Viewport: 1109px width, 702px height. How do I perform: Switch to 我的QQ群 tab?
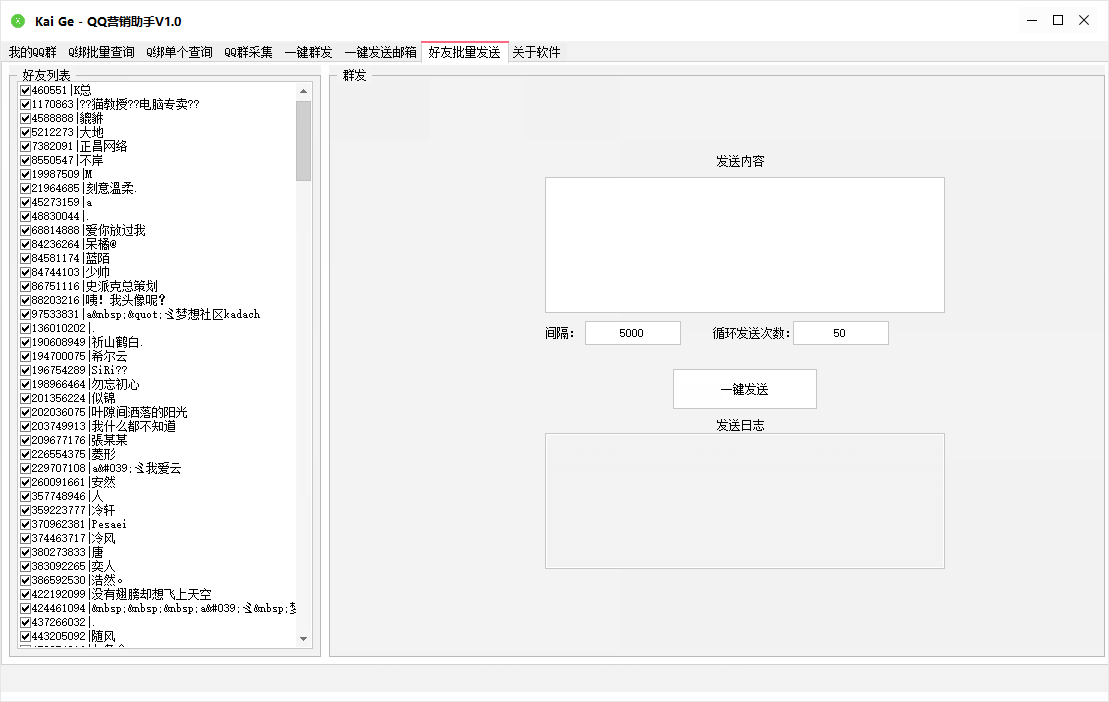click(x=33, y=53)
